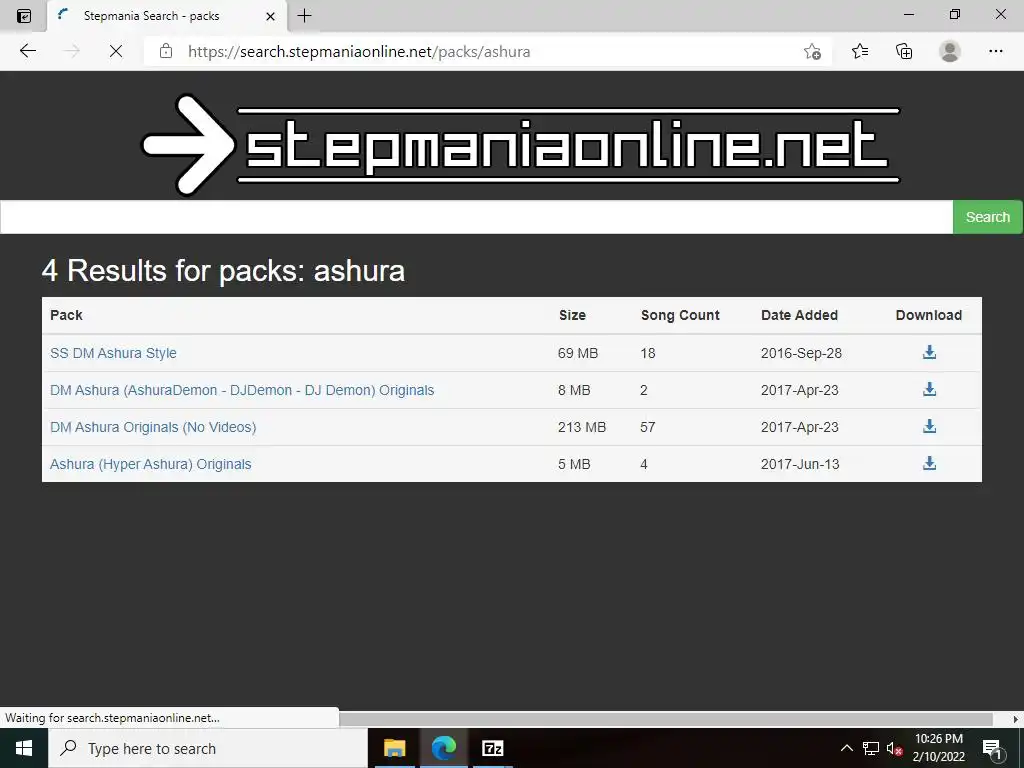Viewport: 1024px width, 768px height.
Task: Open the Windows Start menu
Action: [24, 748]
